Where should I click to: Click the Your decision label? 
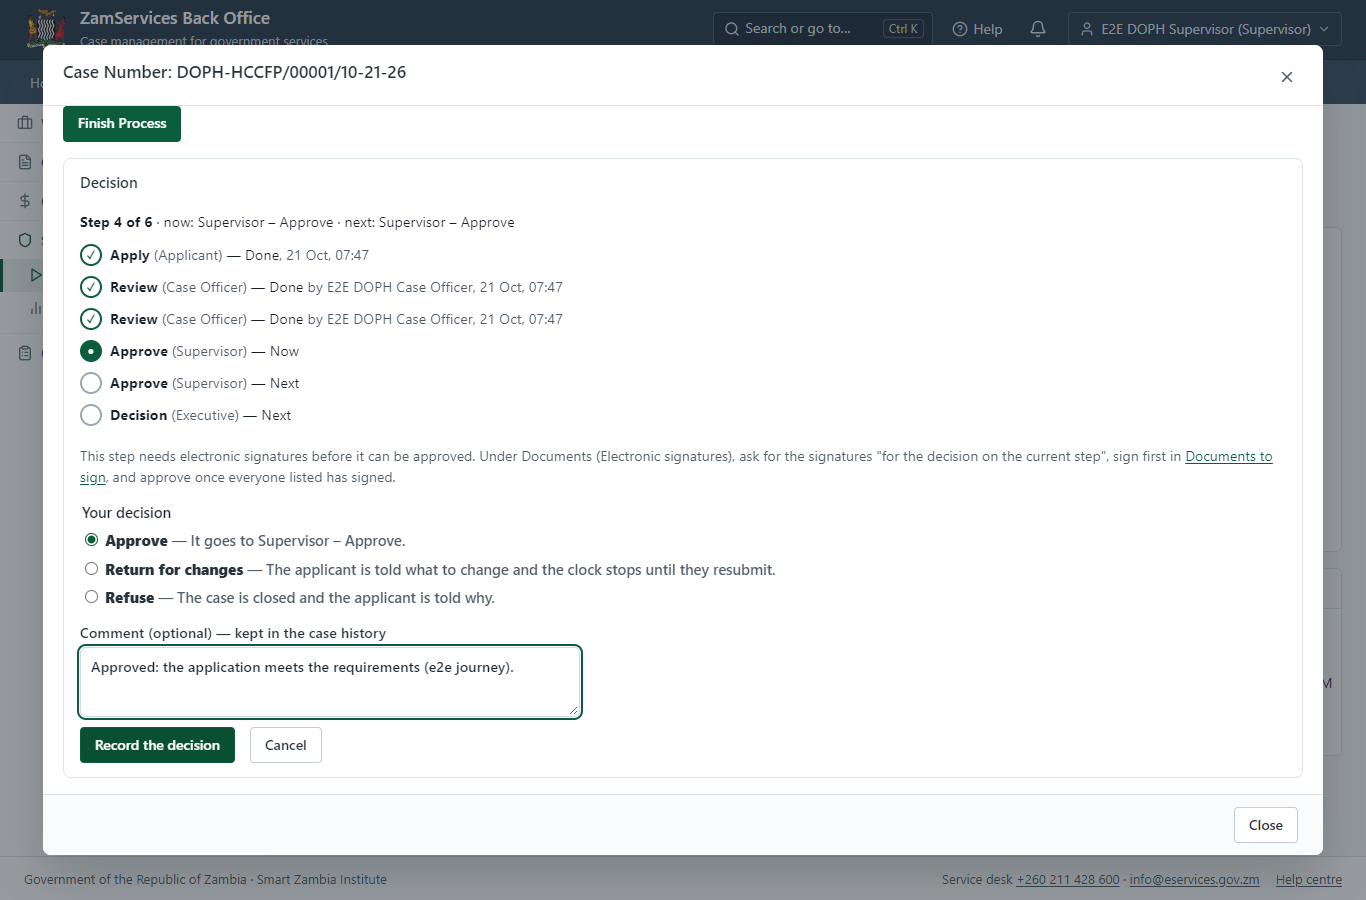[x=126, y=513]
